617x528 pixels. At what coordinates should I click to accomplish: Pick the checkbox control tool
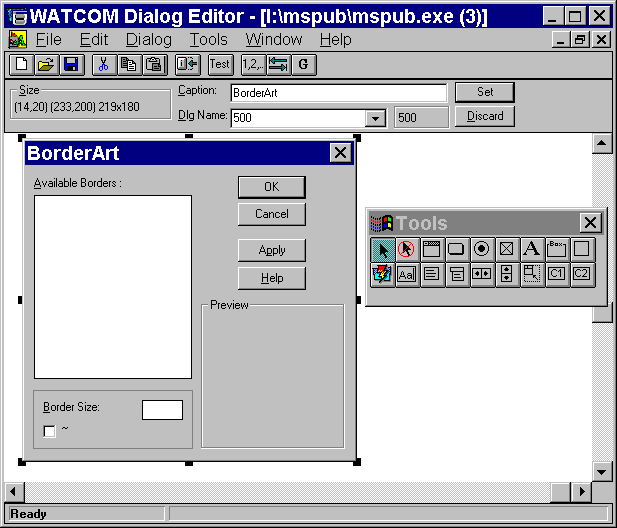(x=507, y=249)
